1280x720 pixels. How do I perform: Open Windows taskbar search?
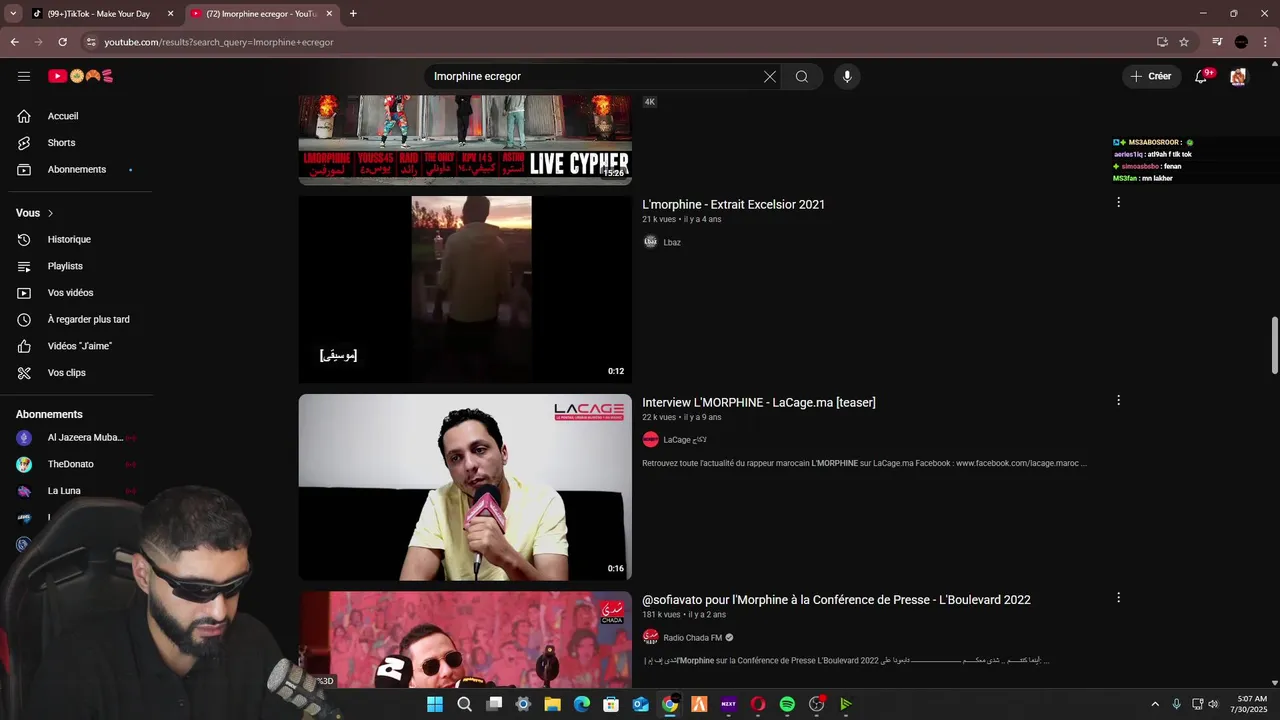[x=464, y=704]
